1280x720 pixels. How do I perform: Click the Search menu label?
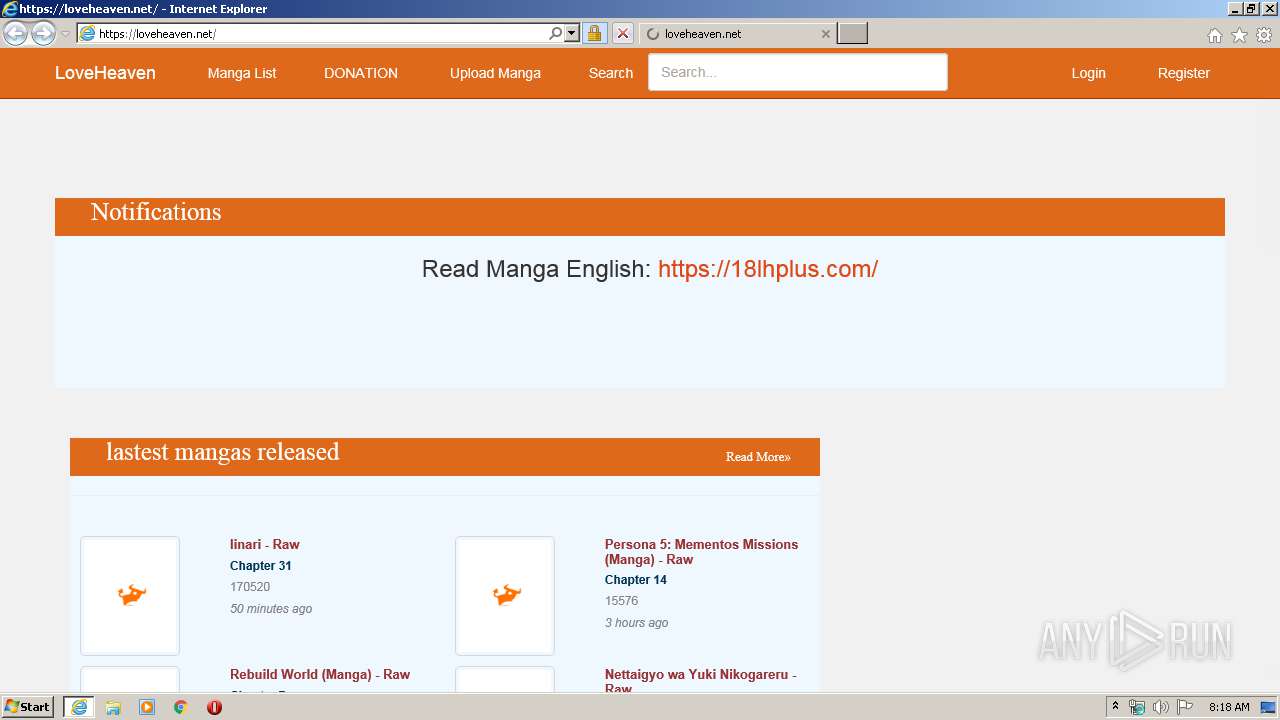tap(611, 73)
